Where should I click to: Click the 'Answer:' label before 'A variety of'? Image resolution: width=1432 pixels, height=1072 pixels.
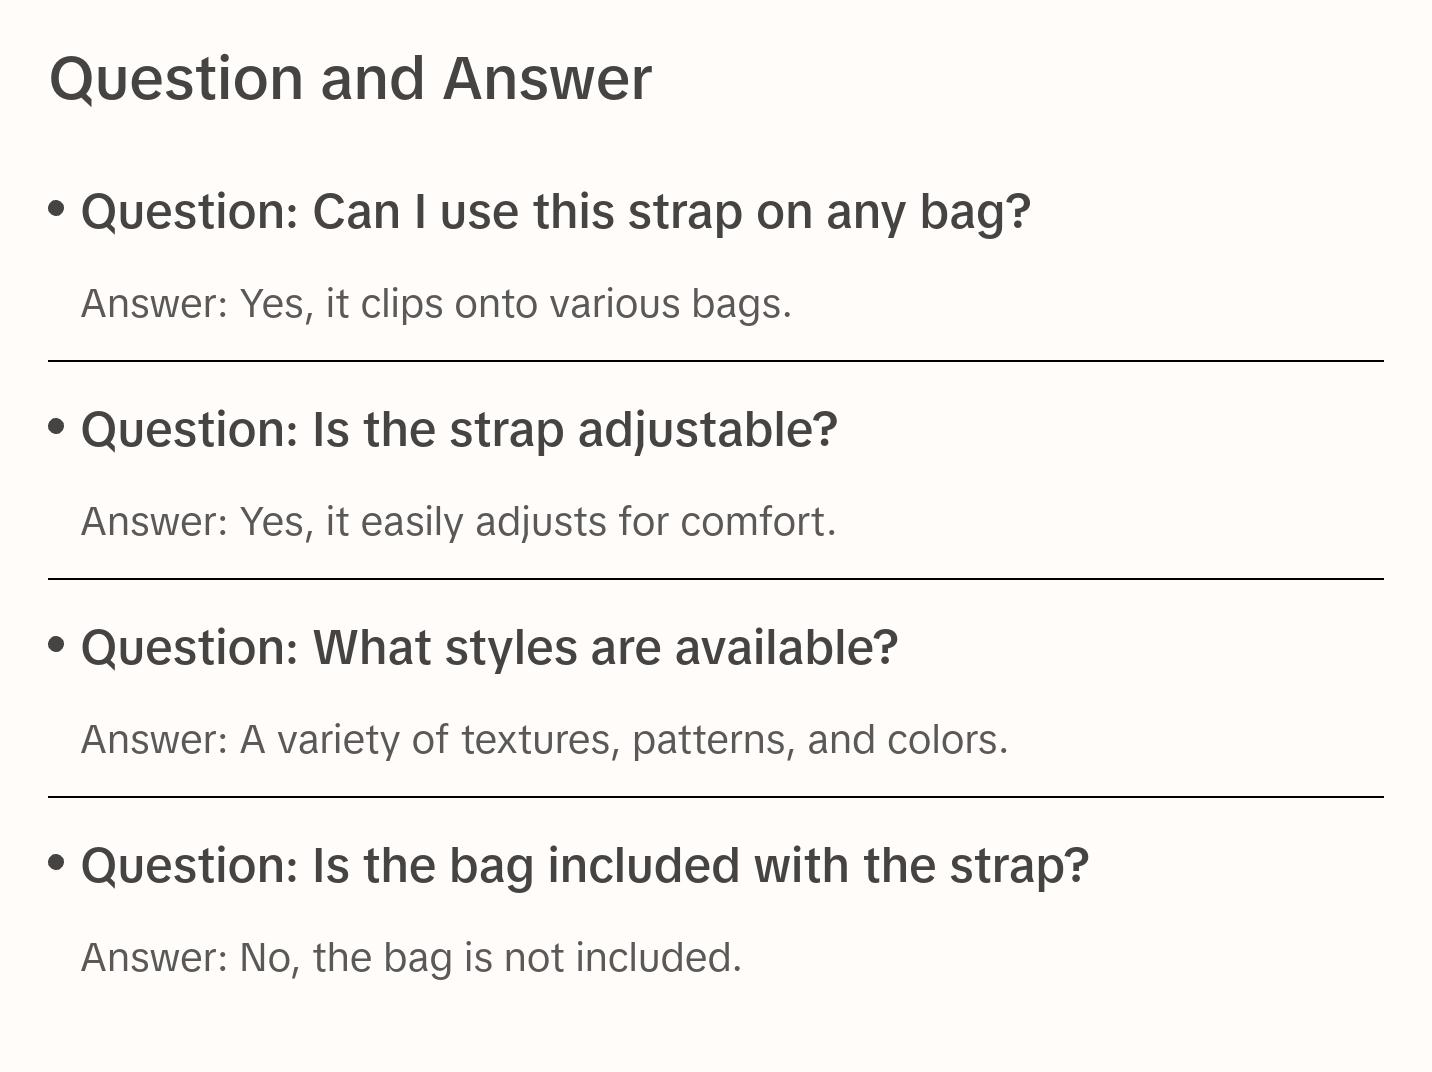(x=155, y=740)
